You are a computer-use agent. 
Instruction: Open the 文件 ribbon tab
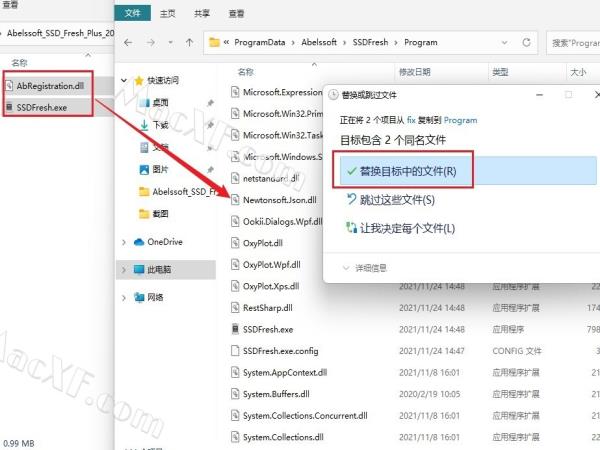tap(132, 14)
